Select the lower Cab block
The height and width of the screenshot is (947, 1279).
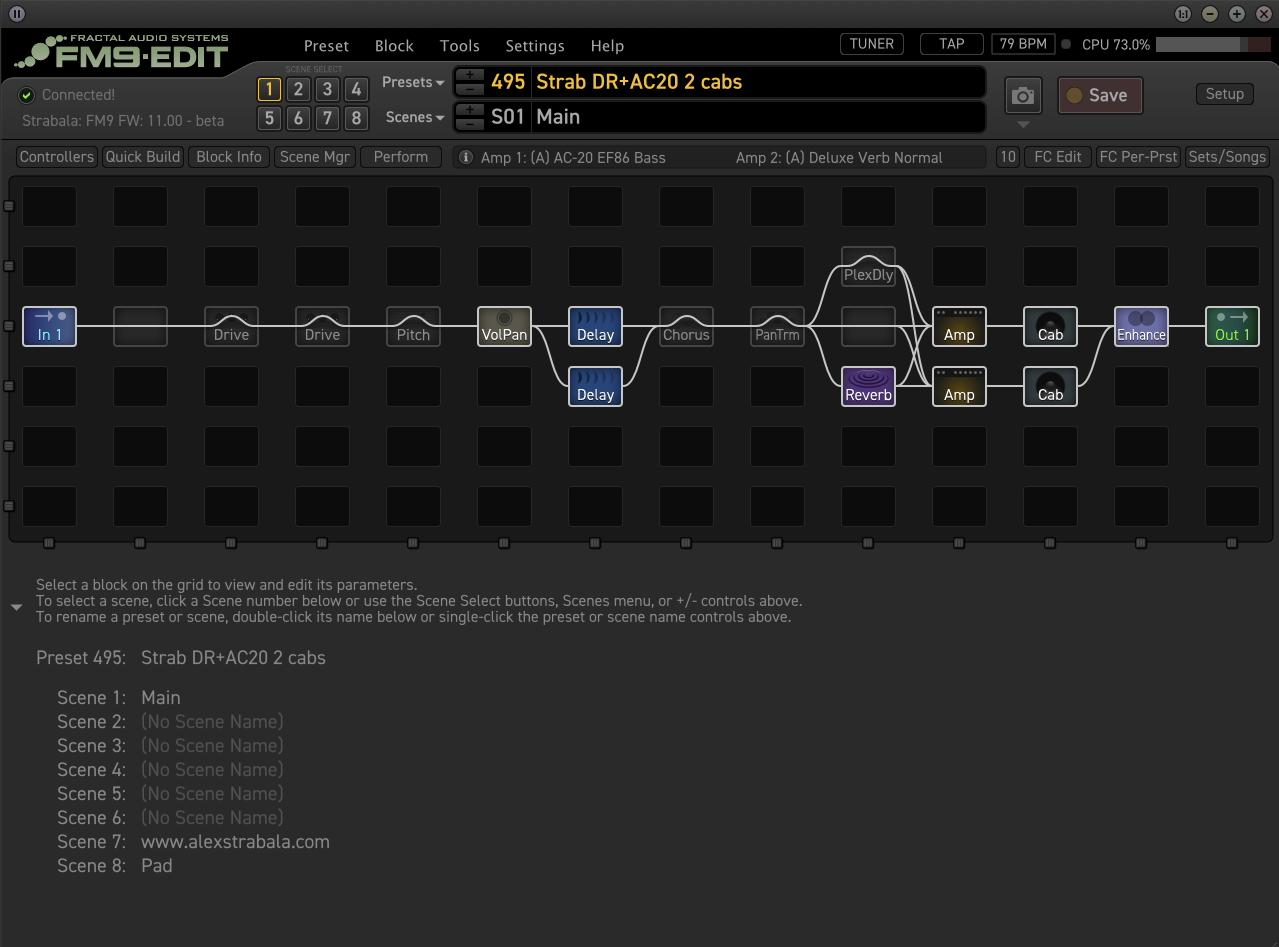pyautogui.click(x=1050, y=386)
